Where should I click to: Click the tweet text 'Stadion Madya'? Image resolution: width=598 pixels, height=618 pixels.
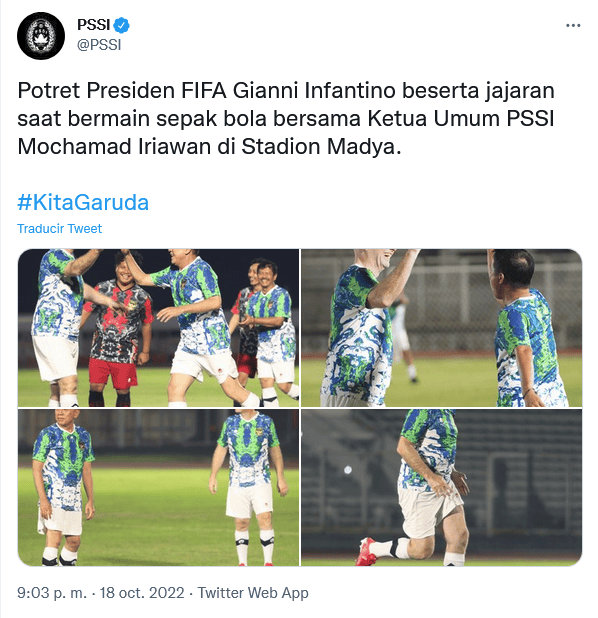318,147
